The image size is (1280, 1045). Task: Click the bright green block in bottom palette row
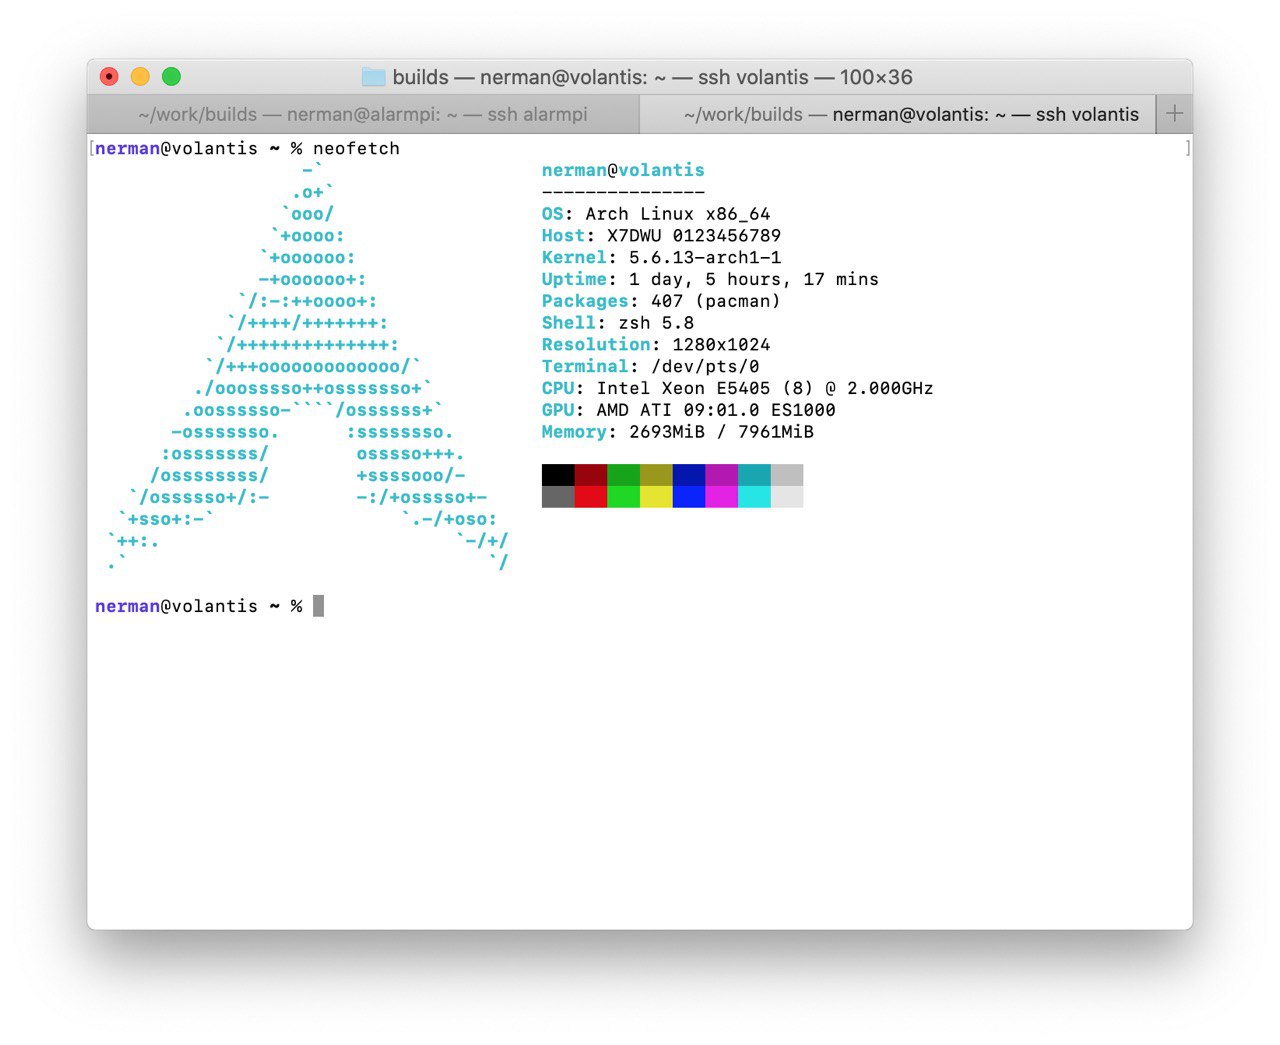623,497
